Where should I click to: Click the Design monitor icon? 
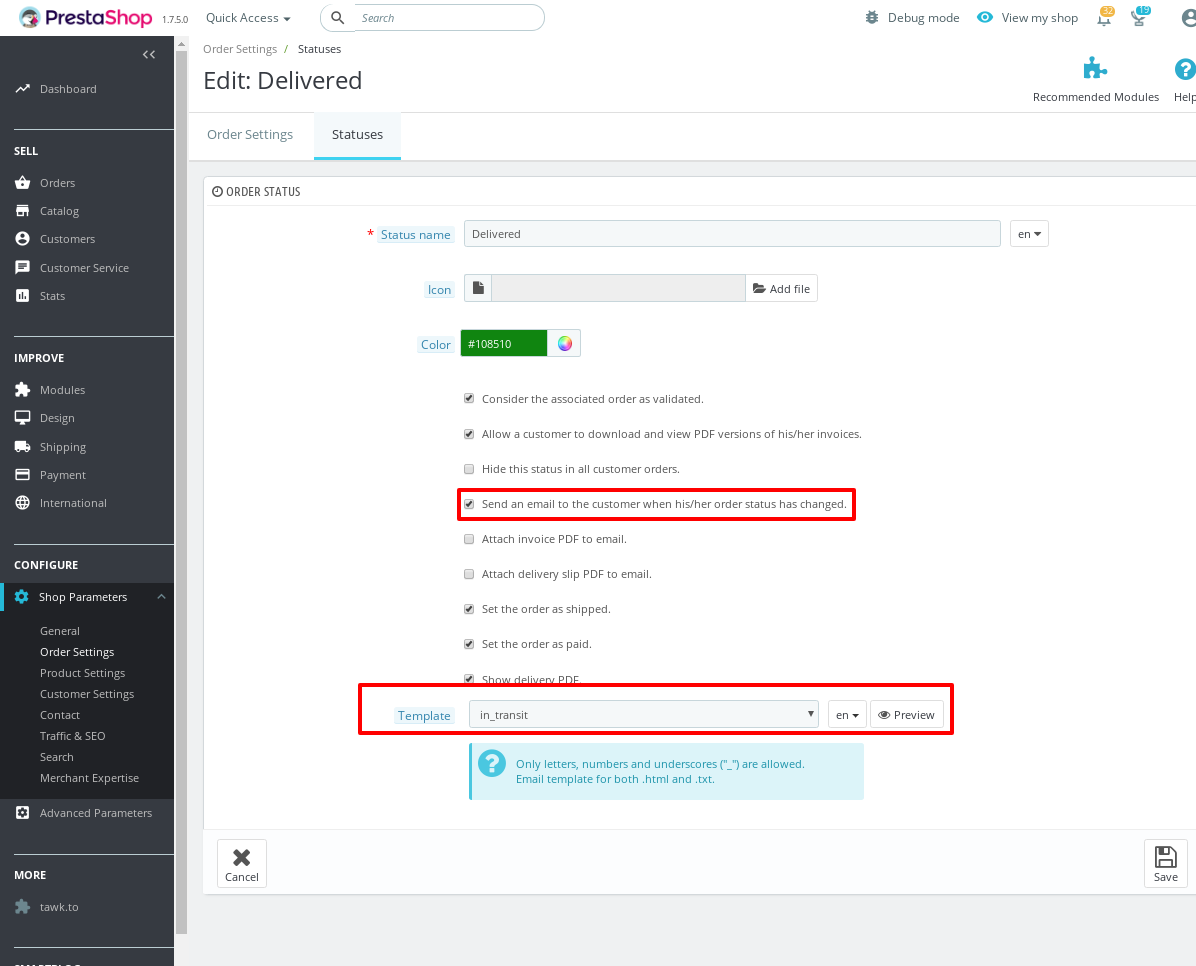click(x=22, y=417)
